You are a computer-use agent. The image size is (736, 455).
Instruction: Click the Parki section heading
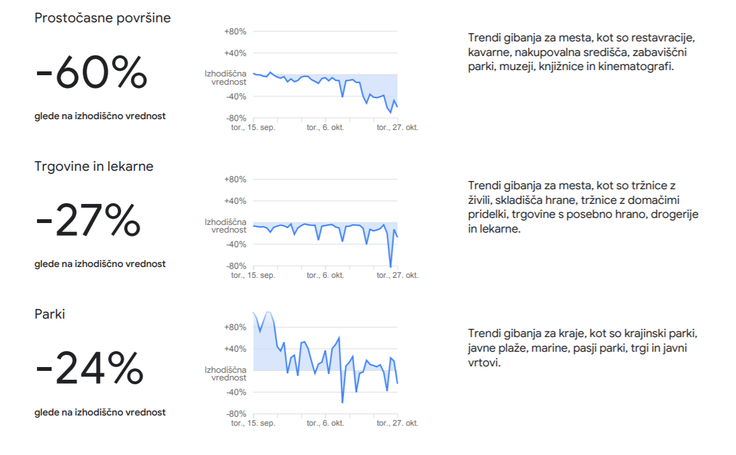(x=50, y=314)
